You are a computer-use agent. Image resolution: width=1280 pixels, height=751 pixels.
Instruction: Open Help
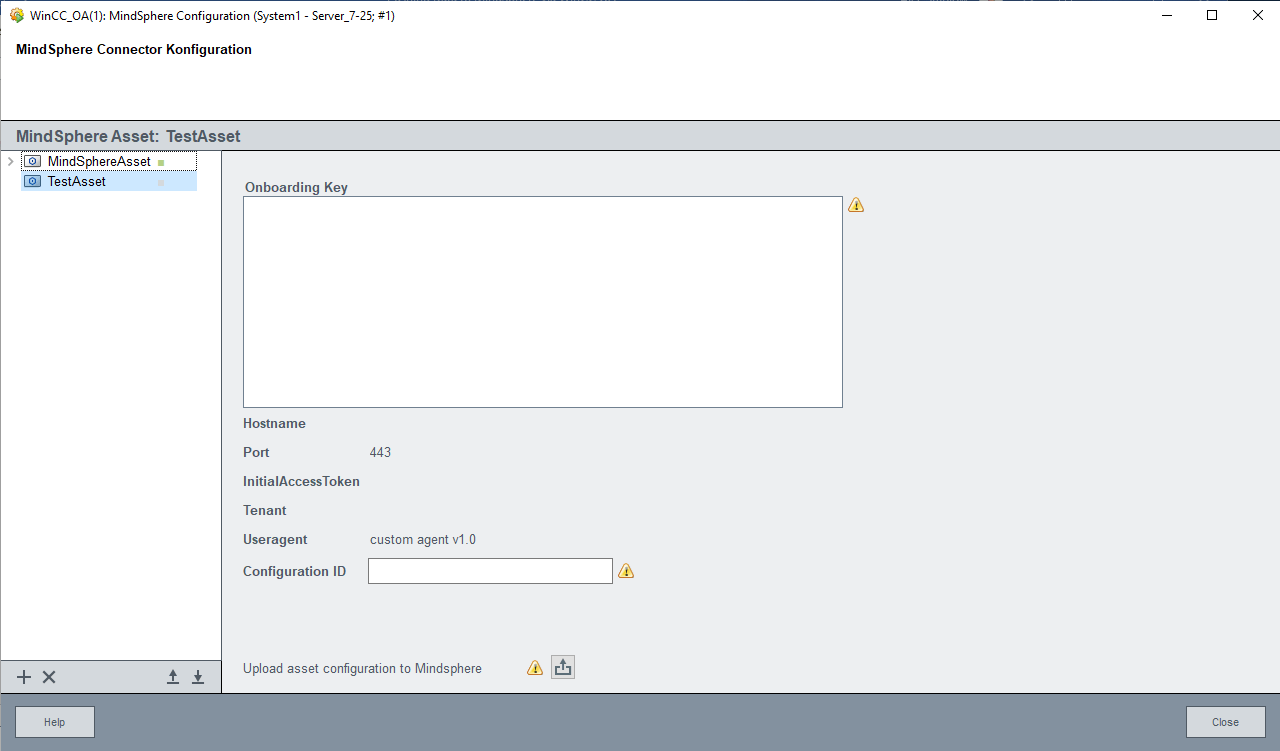pyautogui.click(x=55, y=722)
